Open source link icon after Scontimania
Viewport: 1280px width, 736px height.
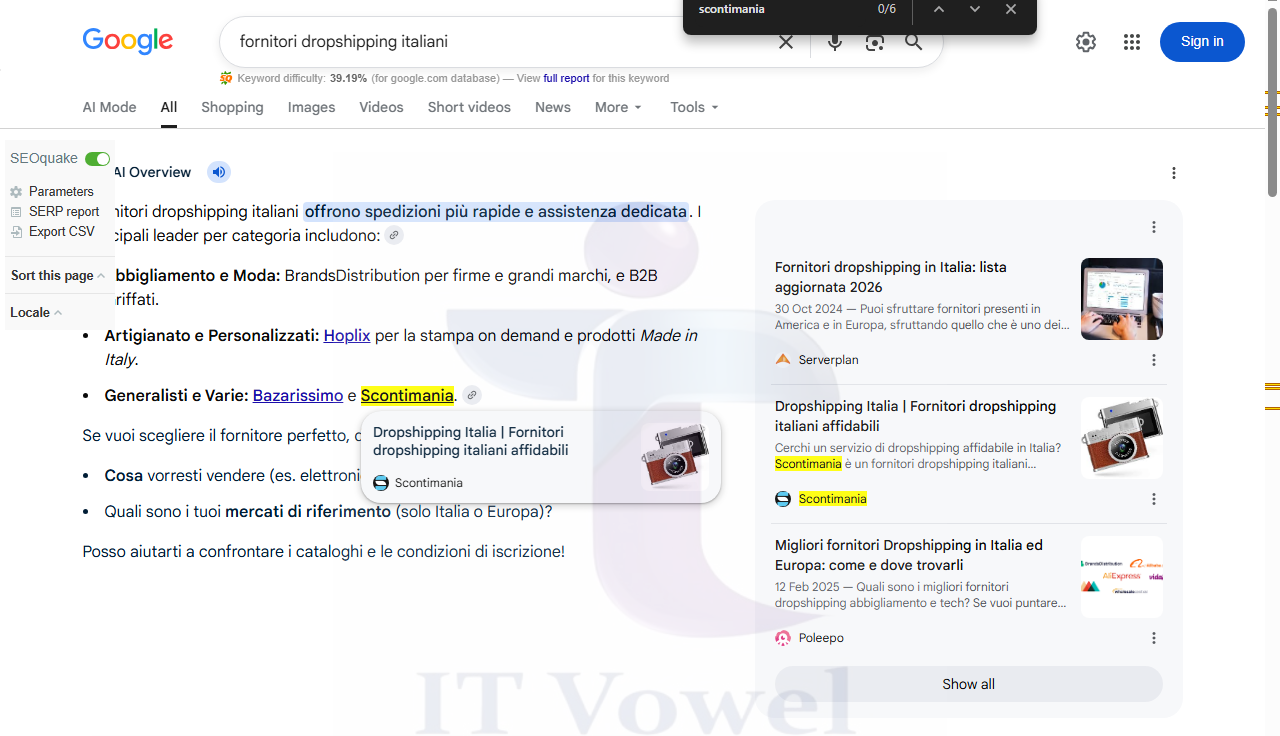point(472,395)
